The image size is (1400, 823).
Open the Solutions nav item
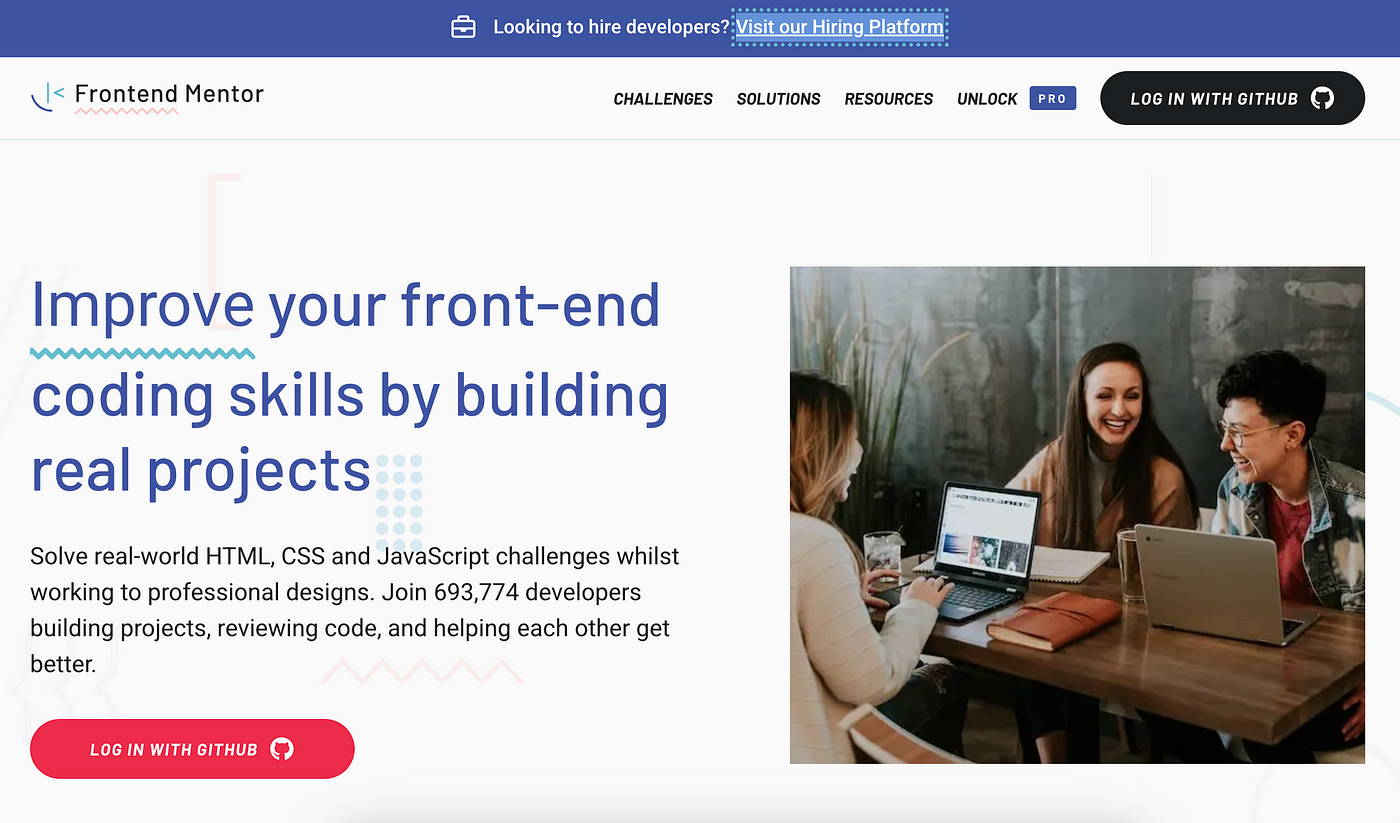[778, 99]
